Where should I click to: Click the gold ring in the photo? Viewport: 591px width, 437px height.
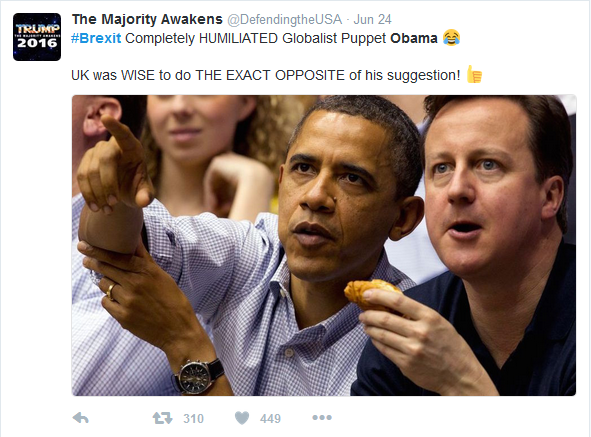click(x=110, y=292)
